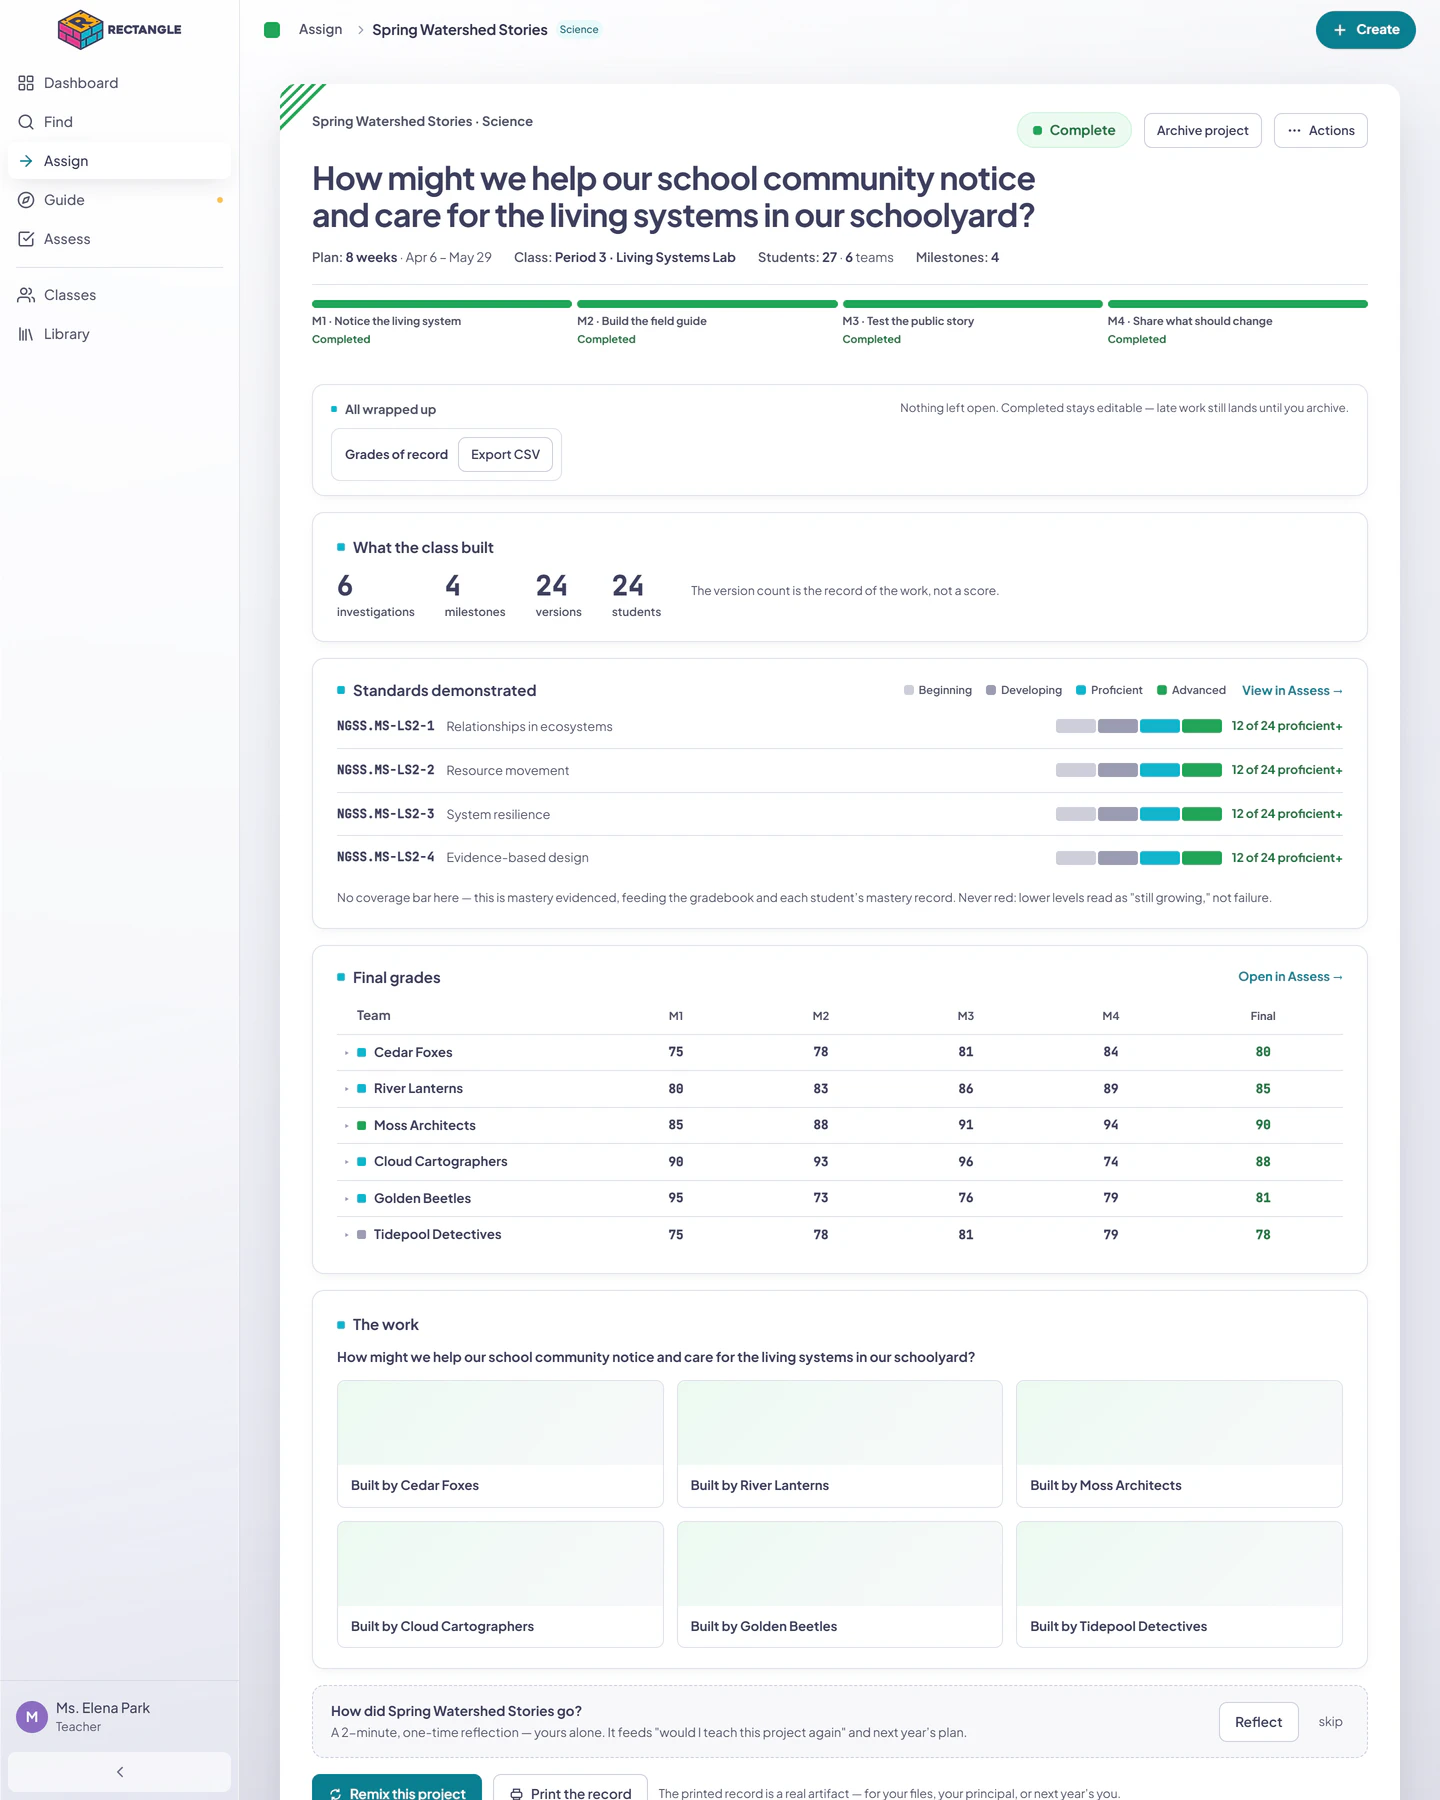
Task: Select M3 Test the public story milestone
Action: click(x=972, y=323)
